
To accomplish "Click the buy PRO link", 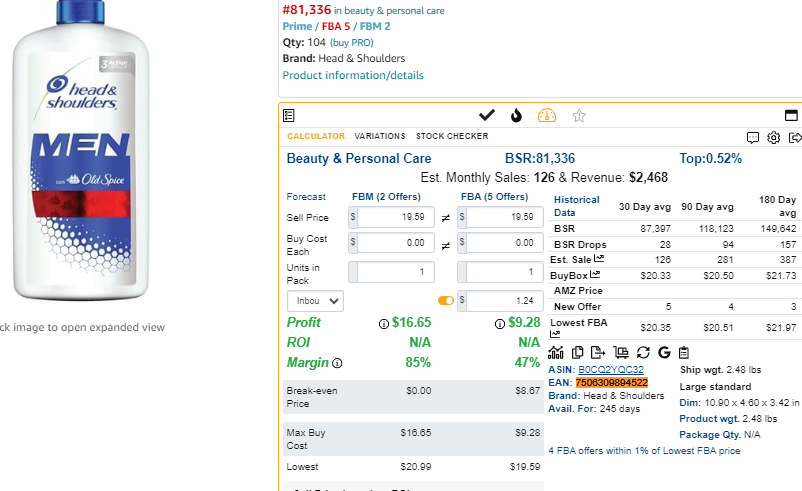I will 352,42.
